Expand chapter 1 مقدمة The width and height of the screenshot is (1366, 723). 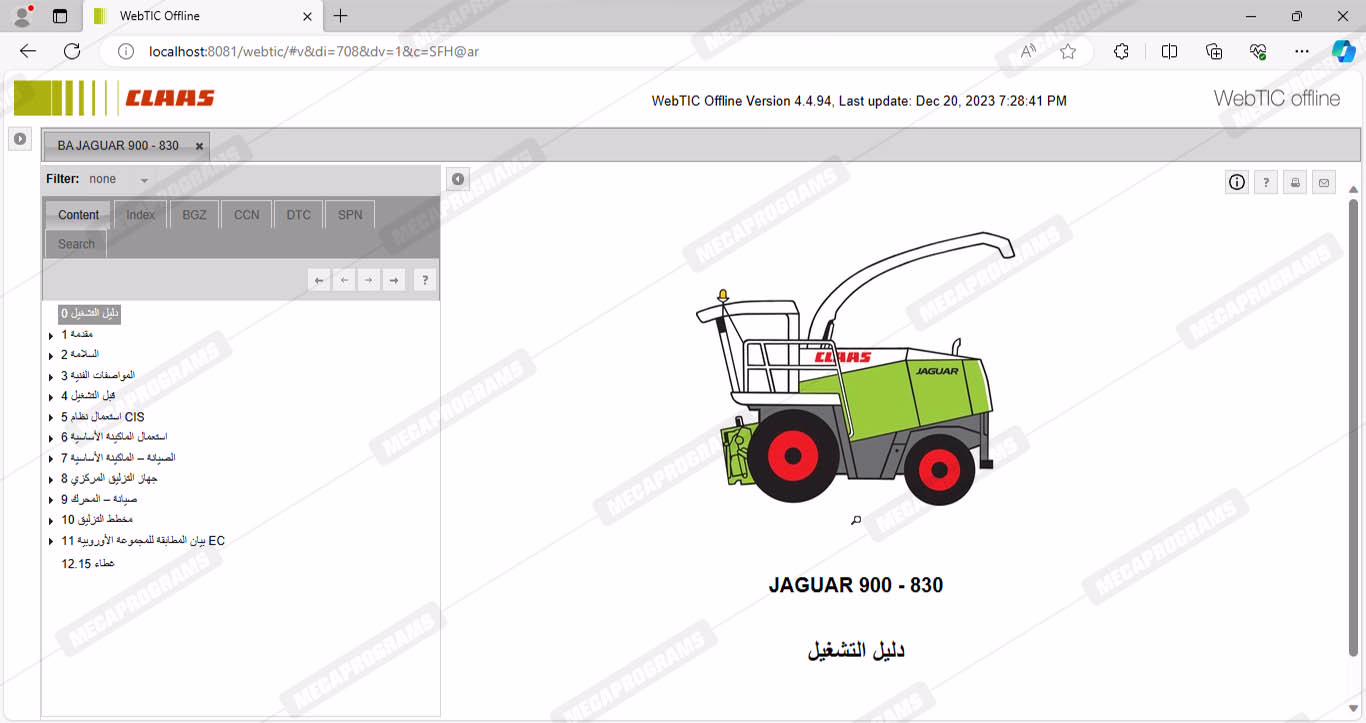[x=51, y=335]
